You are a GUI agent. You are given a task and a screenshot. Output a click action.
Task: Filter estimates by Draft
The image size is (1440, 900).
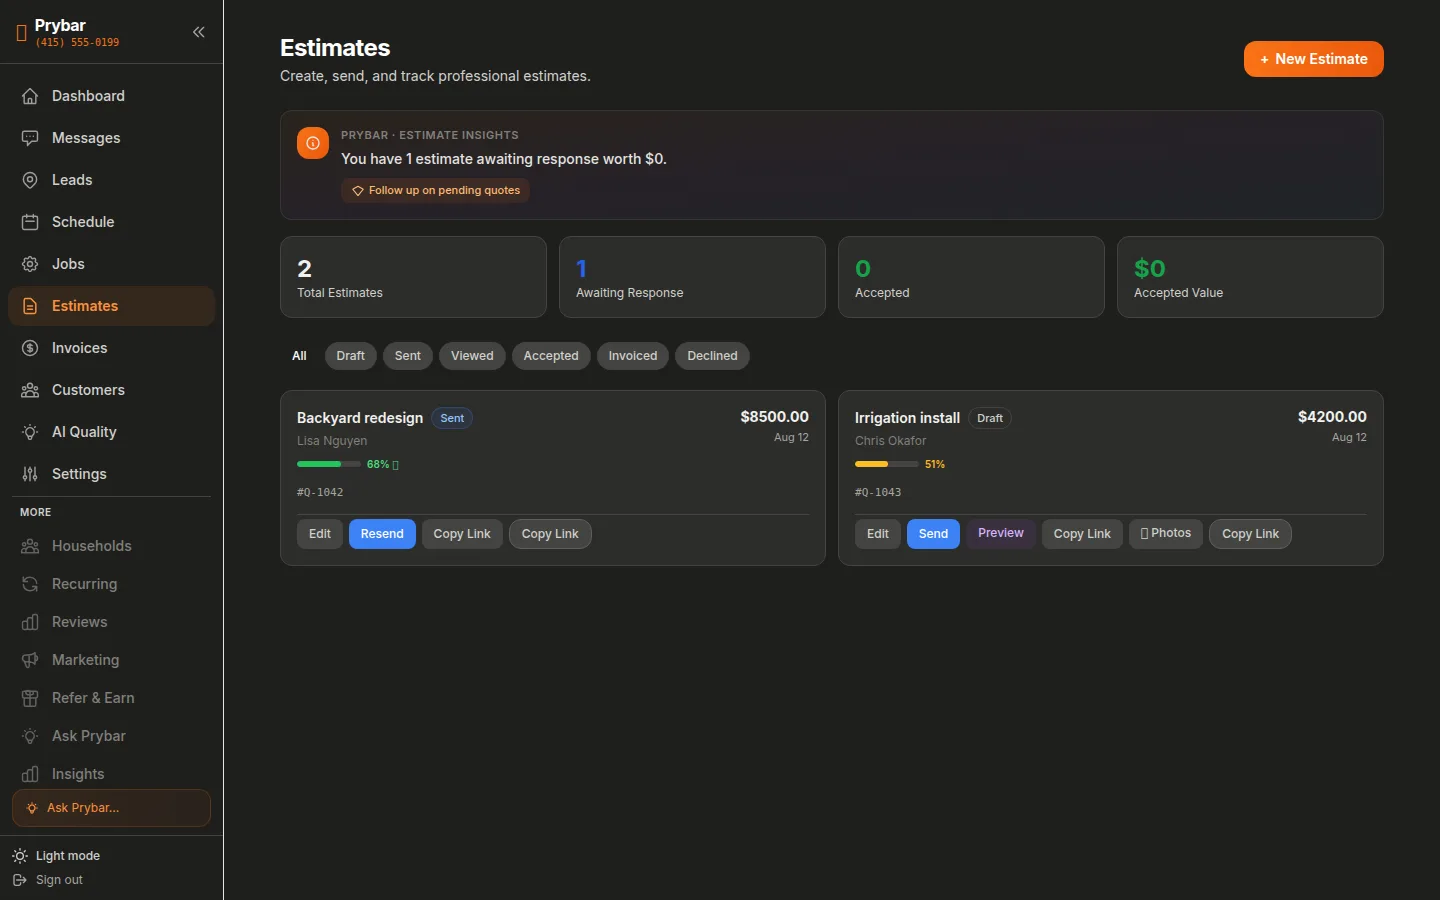[x=350, y=356]
